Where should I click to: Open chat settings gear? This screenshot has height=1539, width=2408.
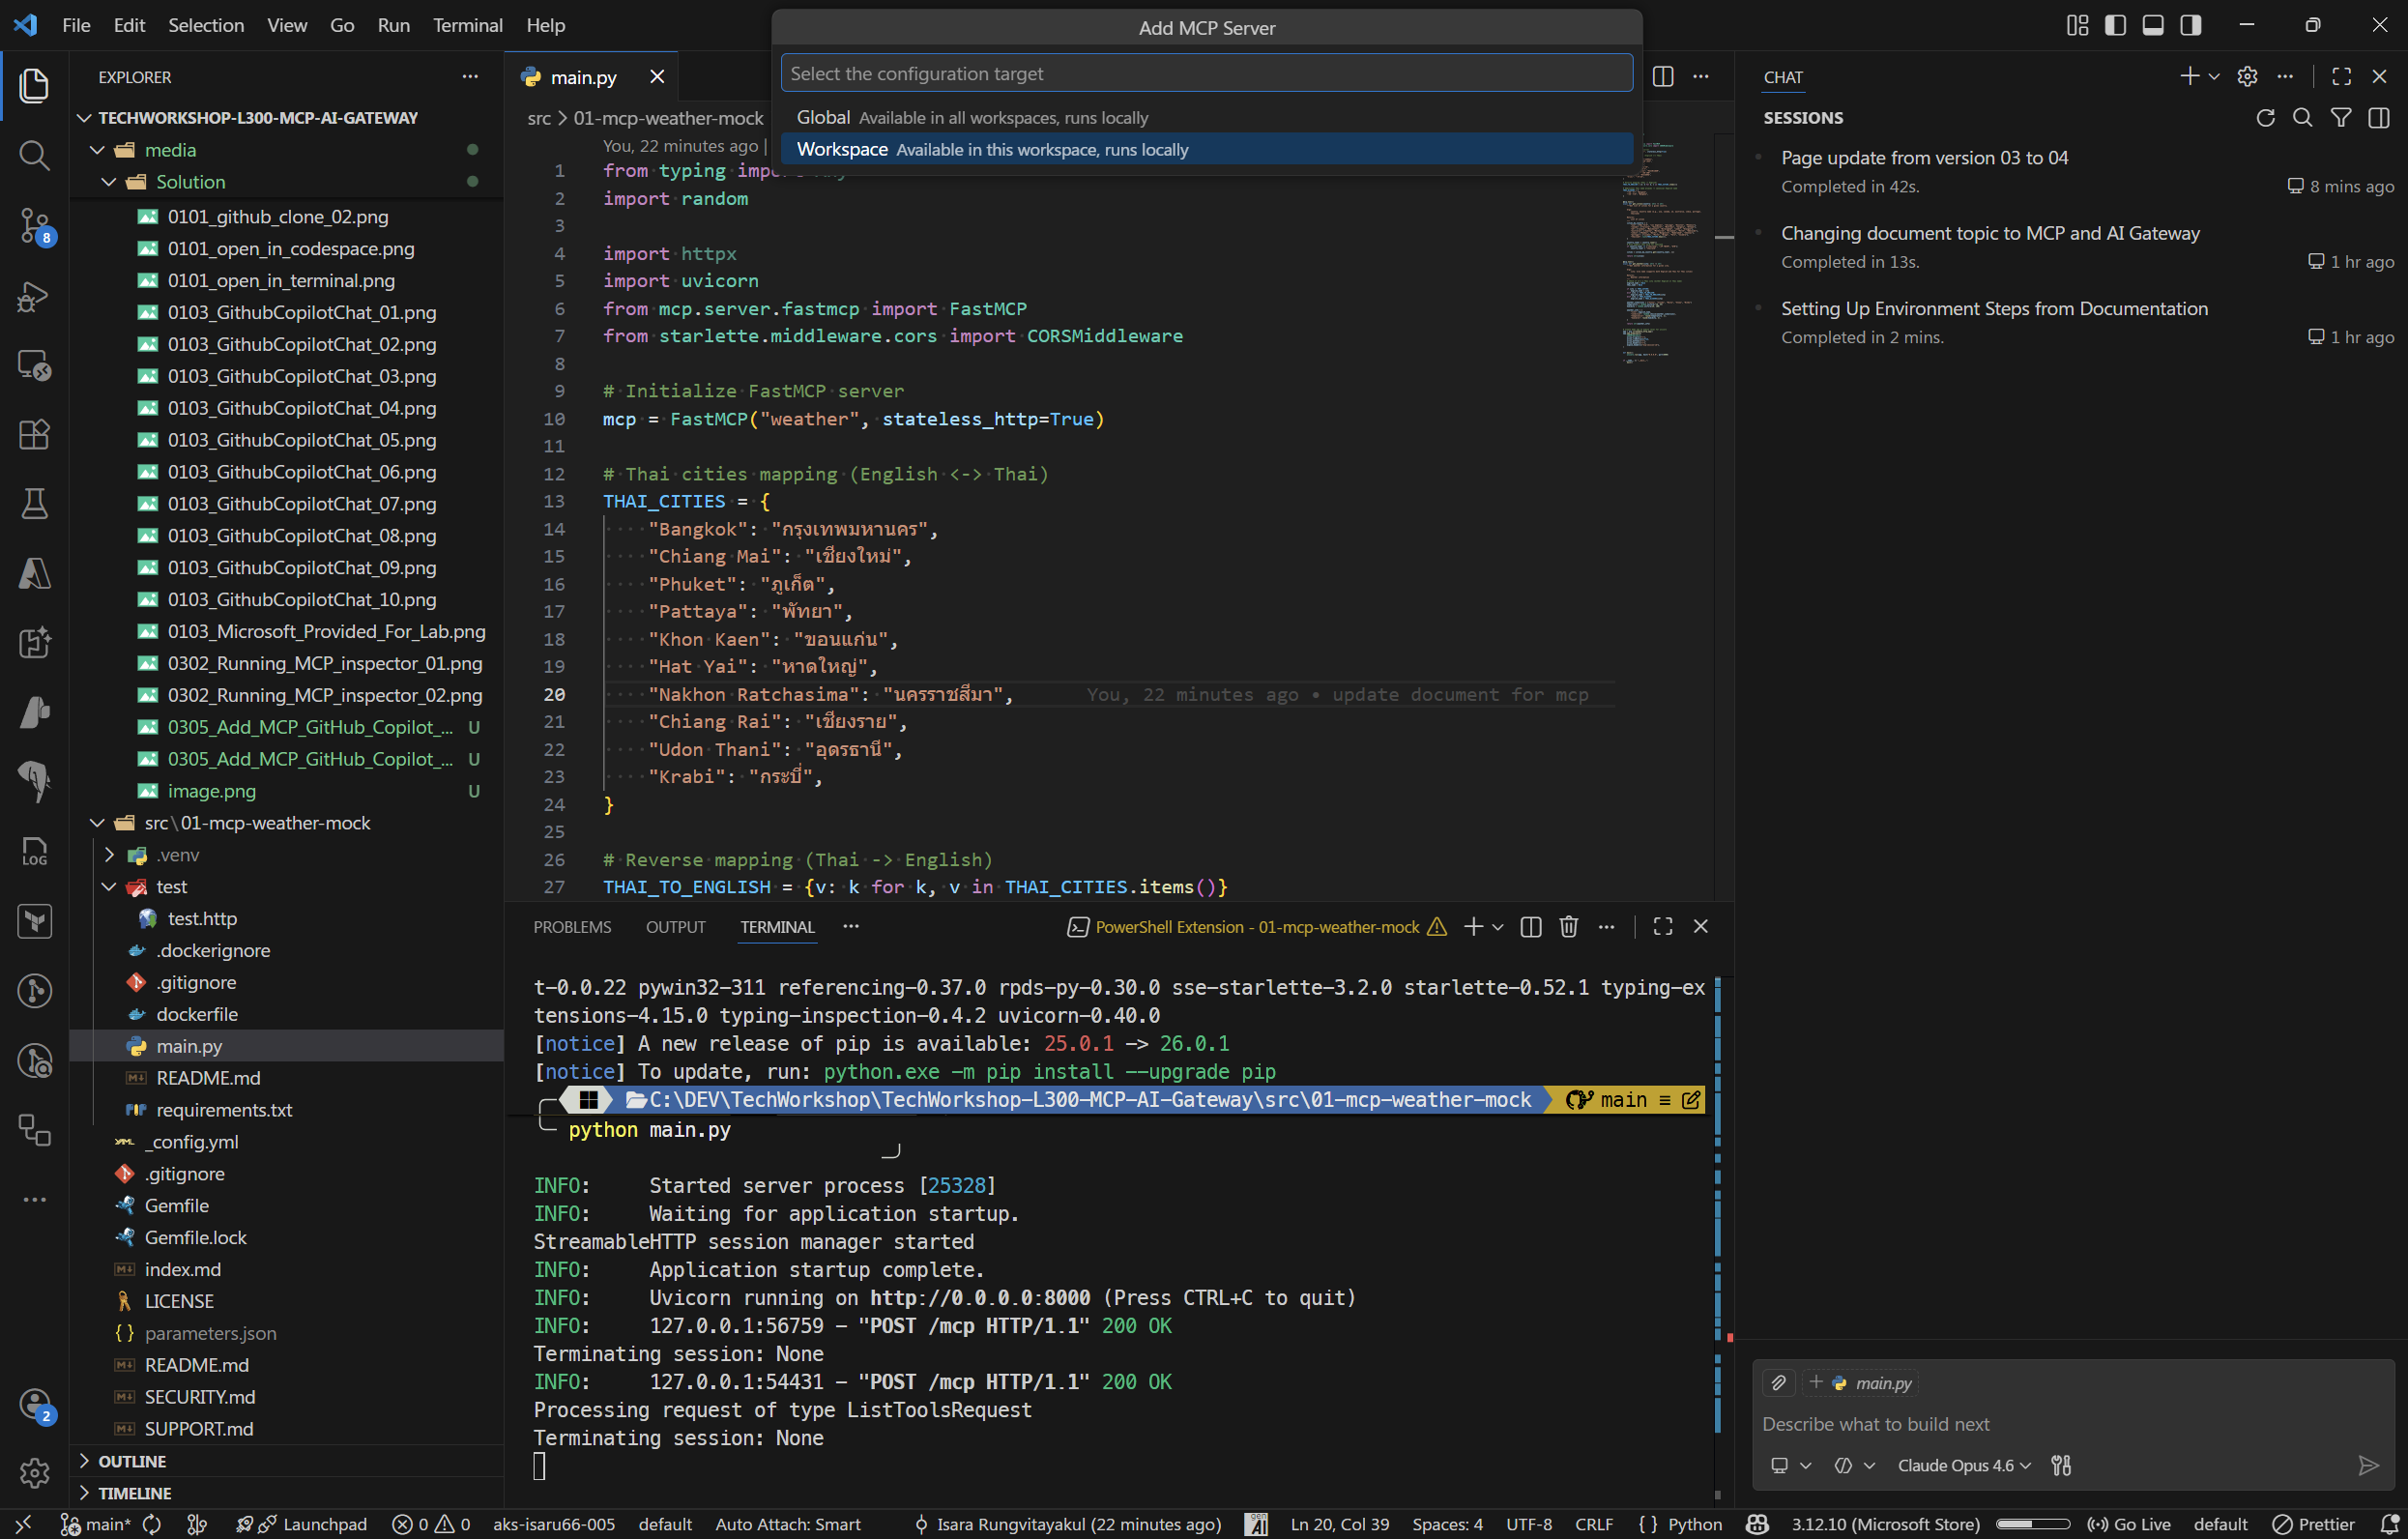2247,77
